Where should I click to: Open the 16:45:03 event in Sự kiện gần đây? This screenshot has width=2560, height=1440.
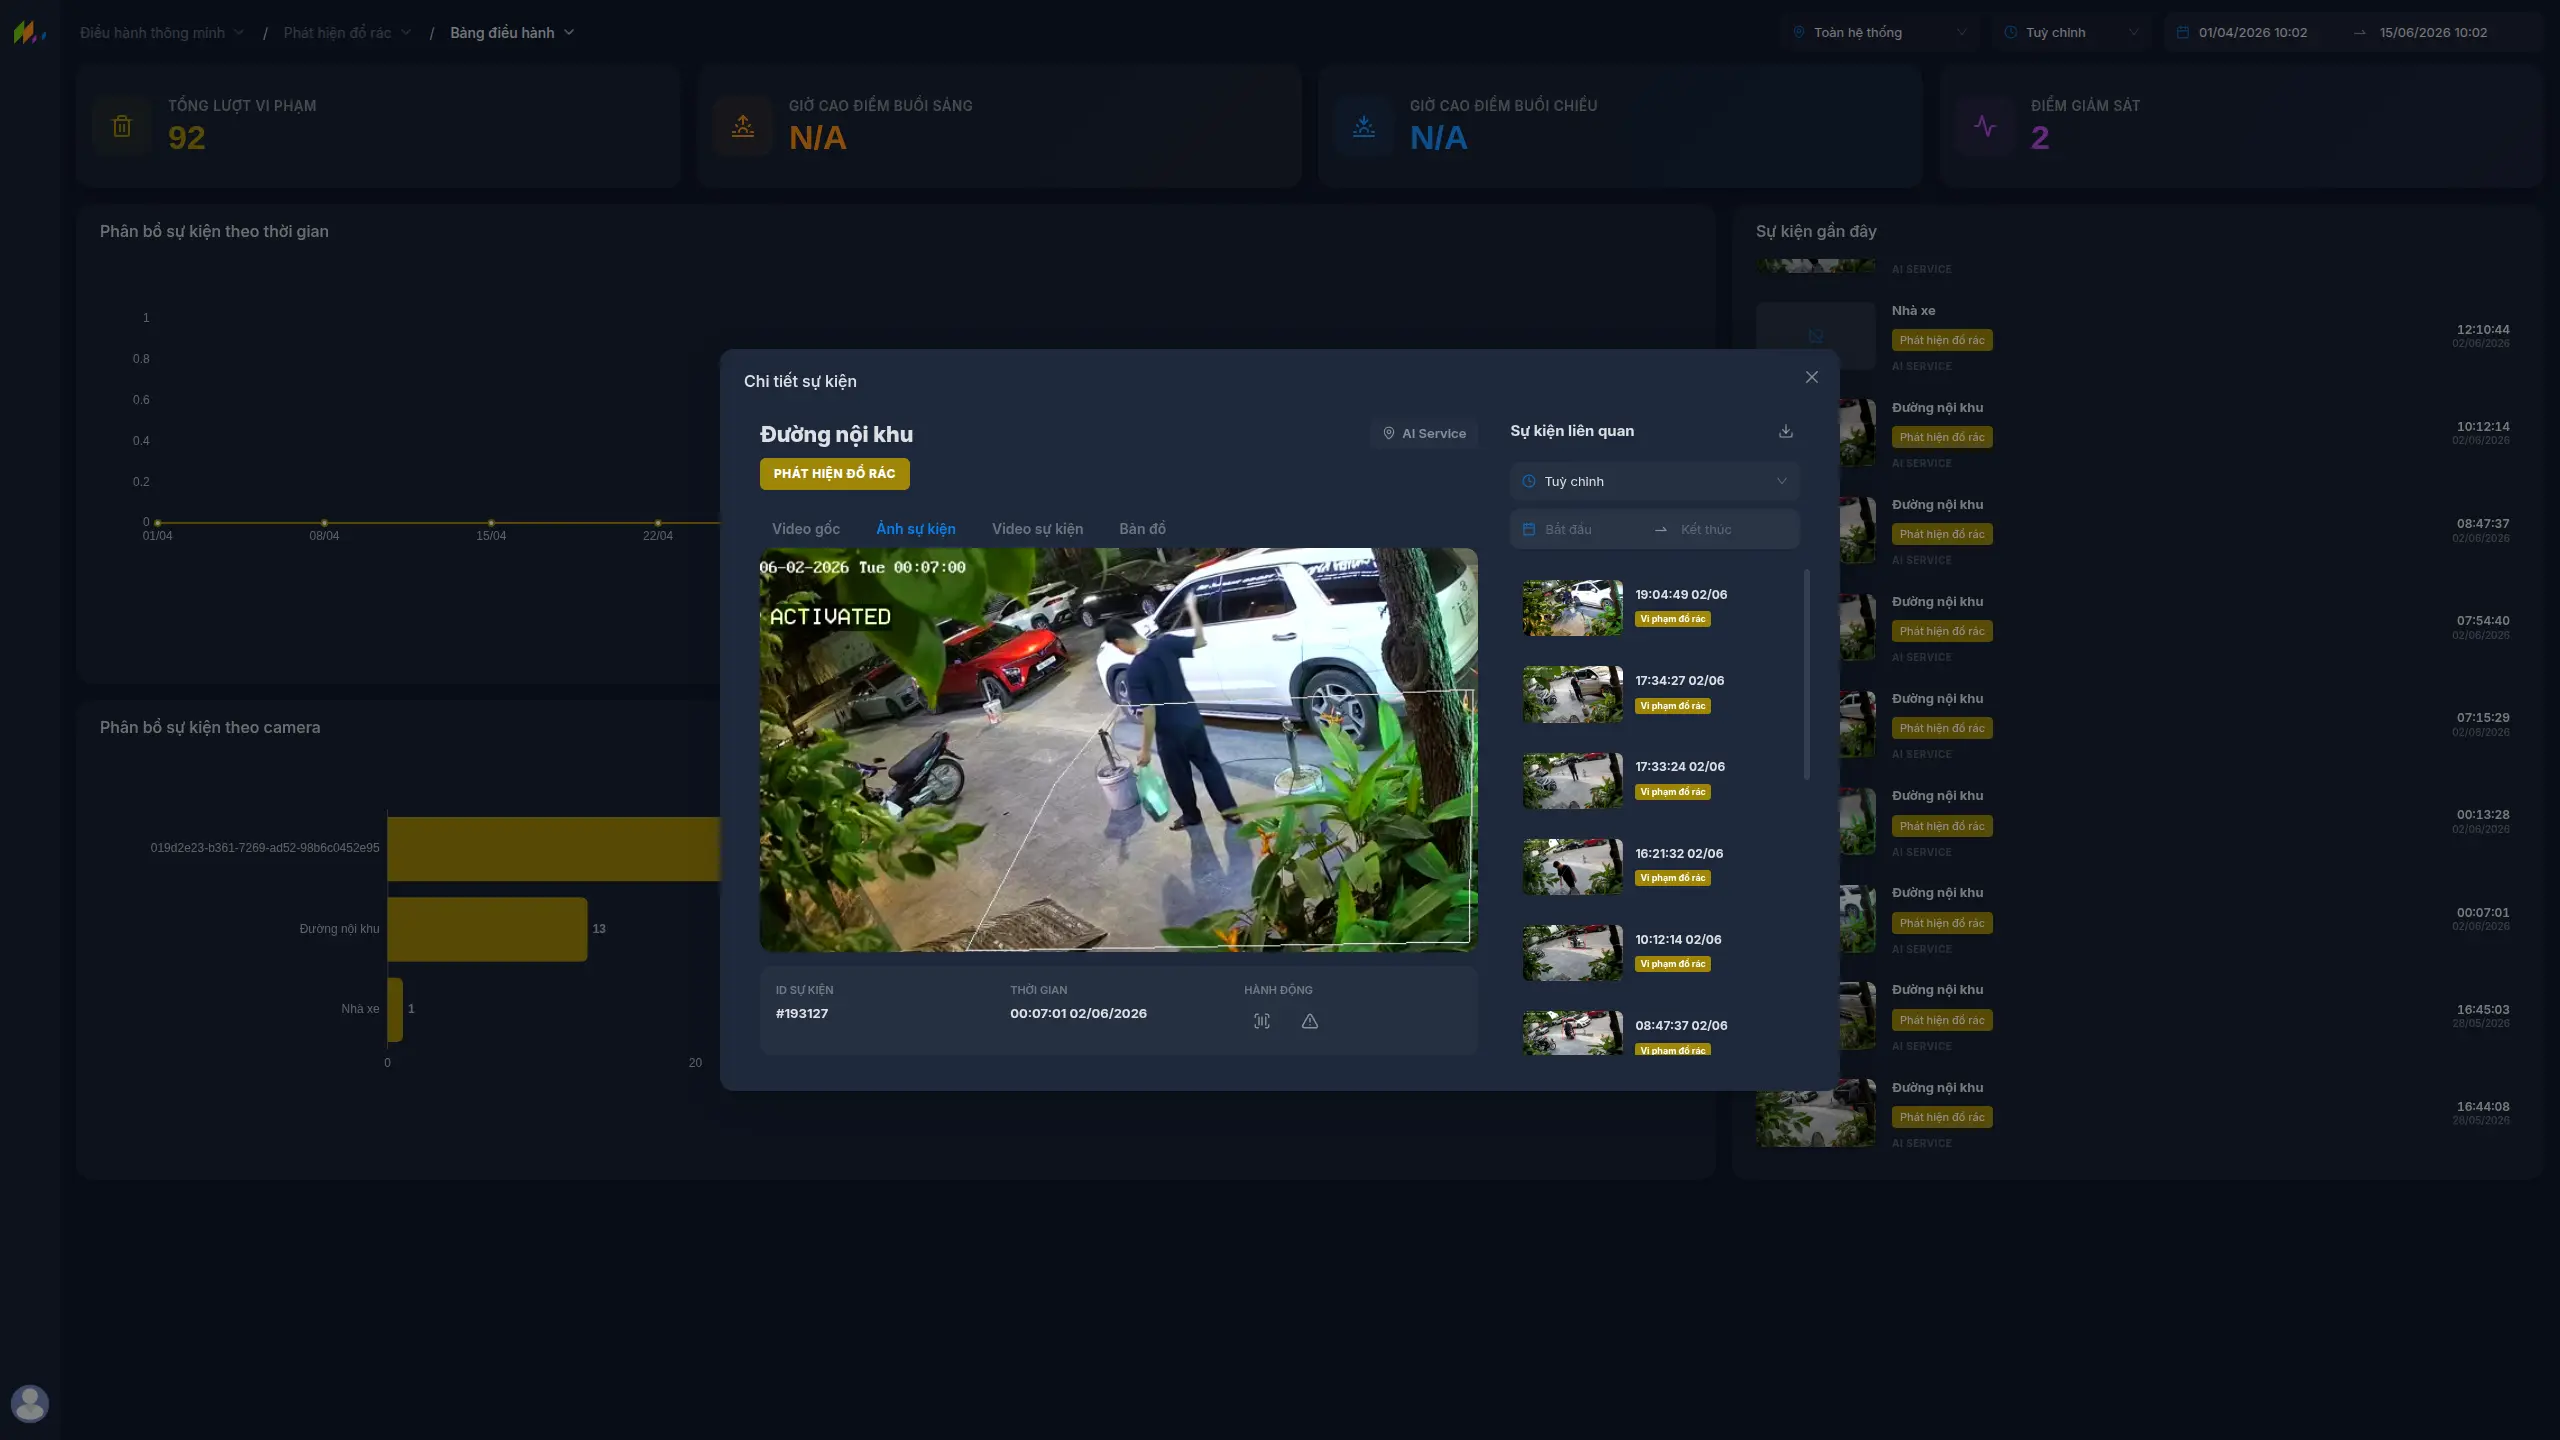(2133, 1016)
